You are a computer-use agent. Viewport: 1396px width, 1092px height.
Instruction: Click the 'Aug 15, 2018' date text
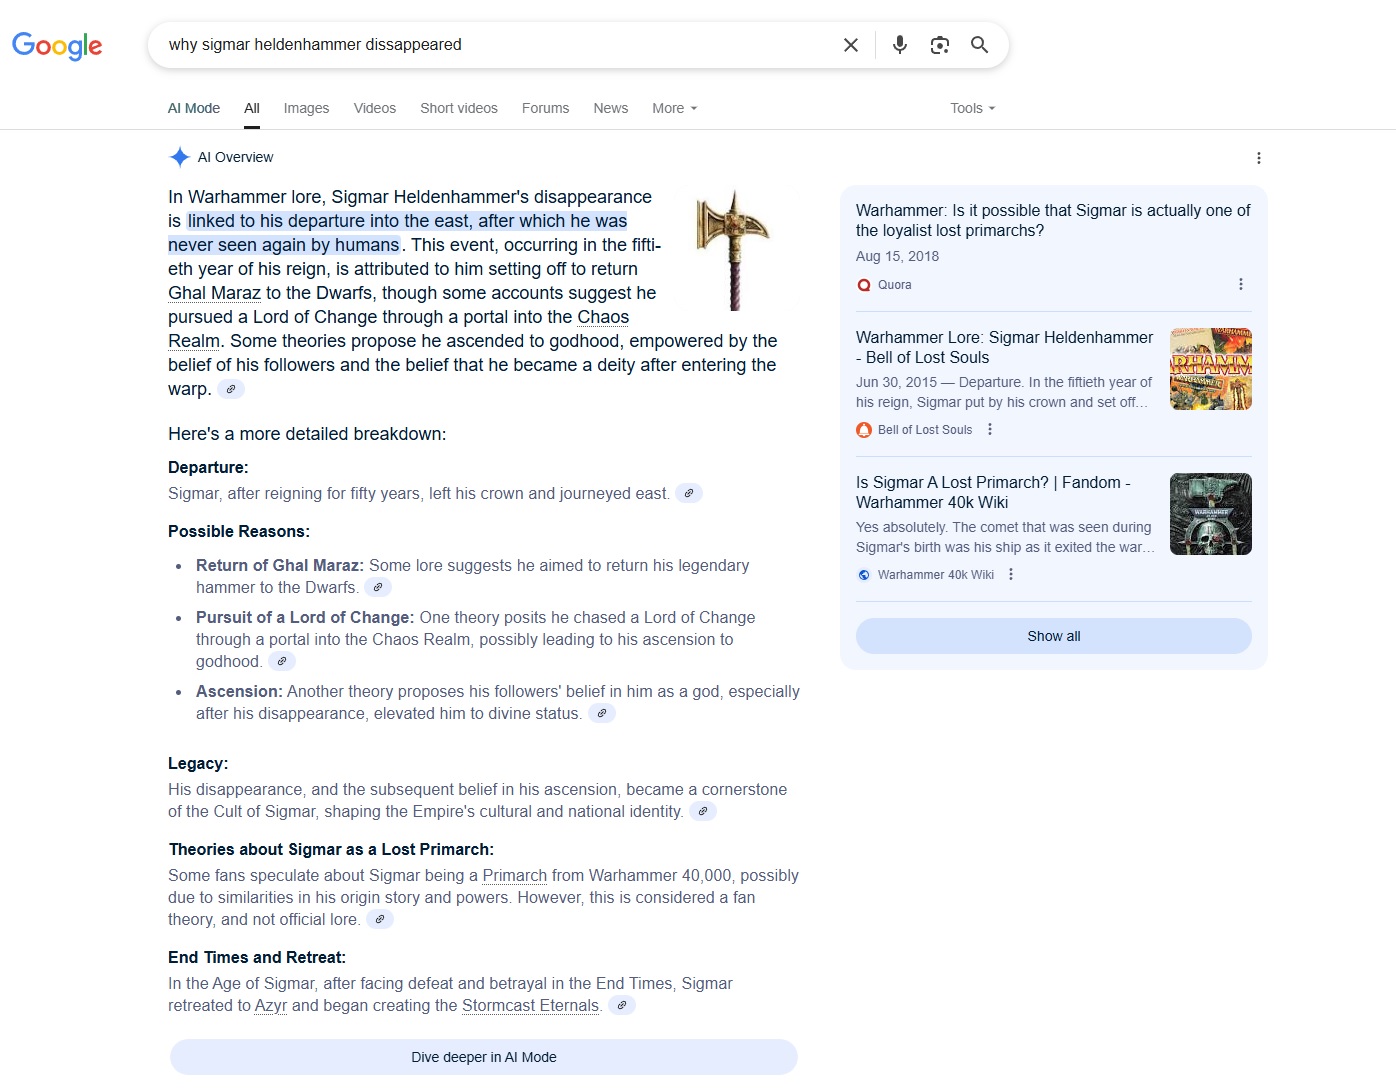coord(897,256)
